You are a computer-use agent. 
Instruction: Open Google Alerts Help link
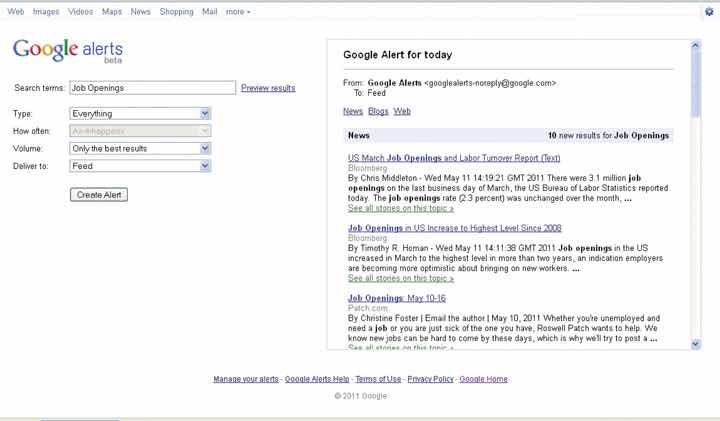click(317, 380)
